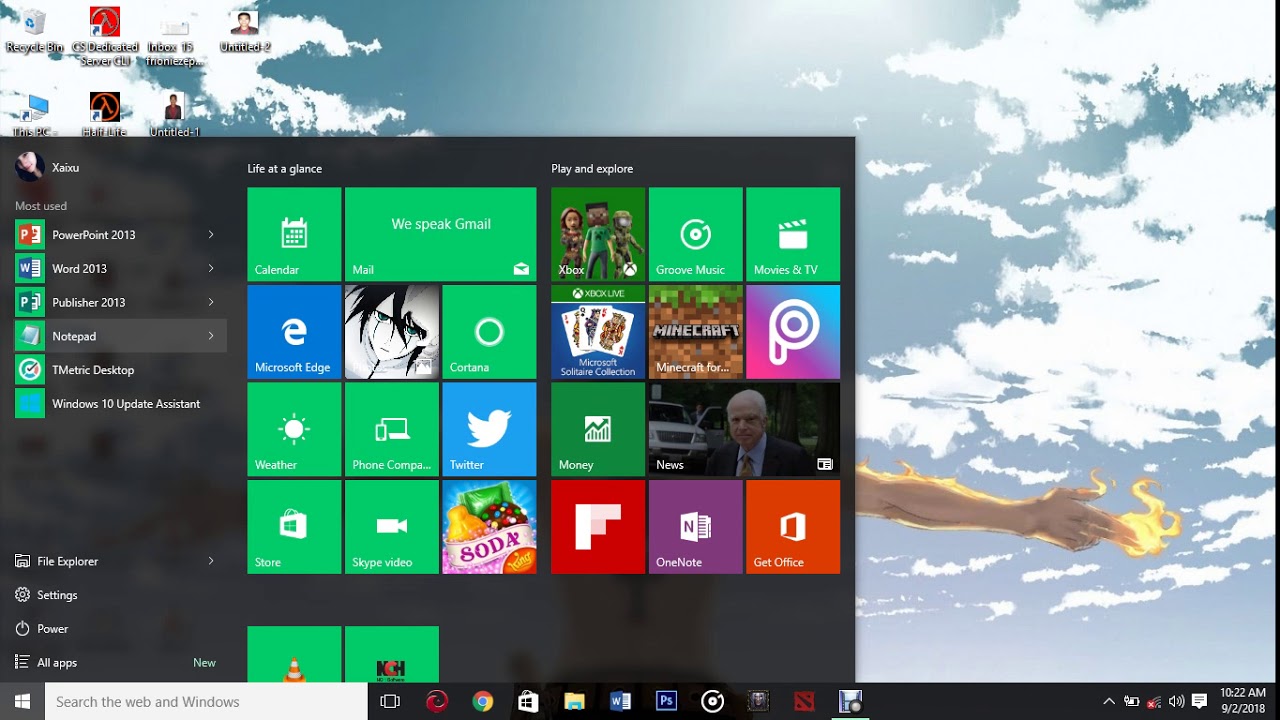
Task: Click the Get Office tile
Action: (793, 527)
